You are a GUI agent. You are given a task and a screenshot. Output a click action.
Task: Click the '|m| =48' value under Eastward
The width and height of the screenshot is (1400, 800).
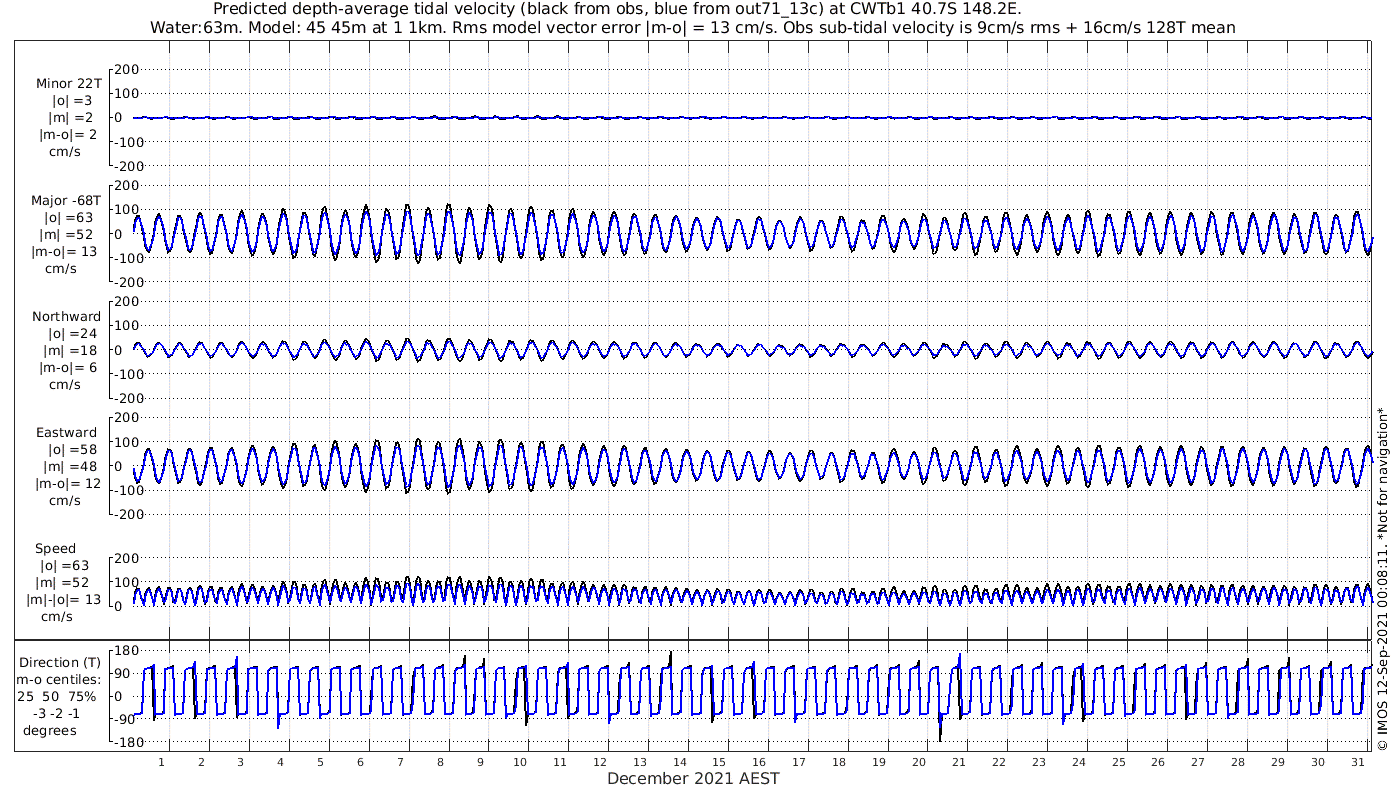[x=70, y=467]
